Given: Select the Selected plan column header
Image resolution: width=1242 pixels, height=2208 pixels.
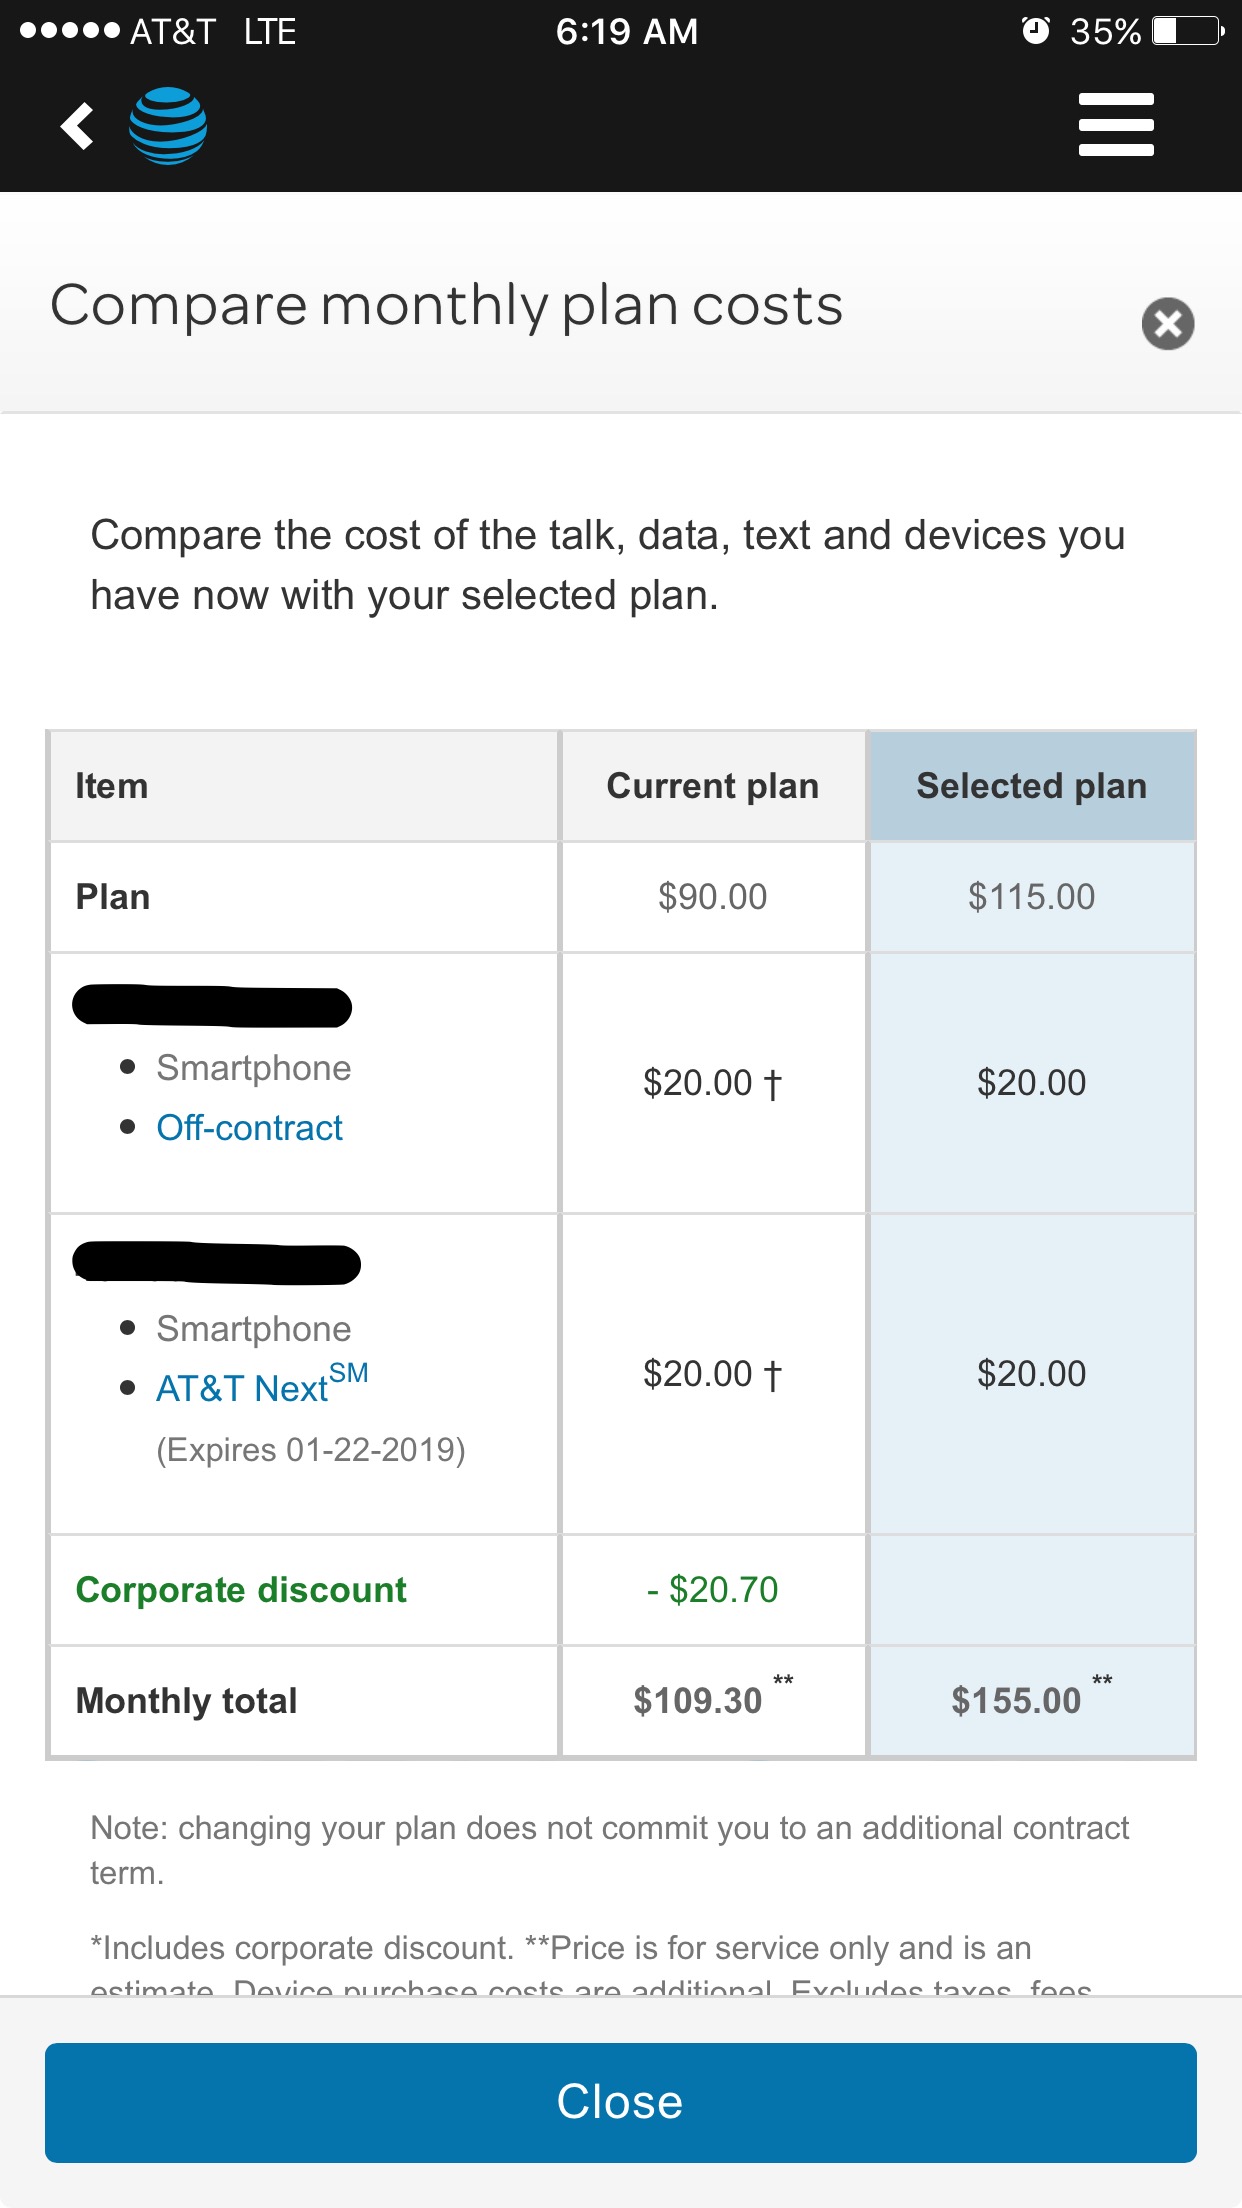Looking at the screenshot, I should pos(1032,786).
